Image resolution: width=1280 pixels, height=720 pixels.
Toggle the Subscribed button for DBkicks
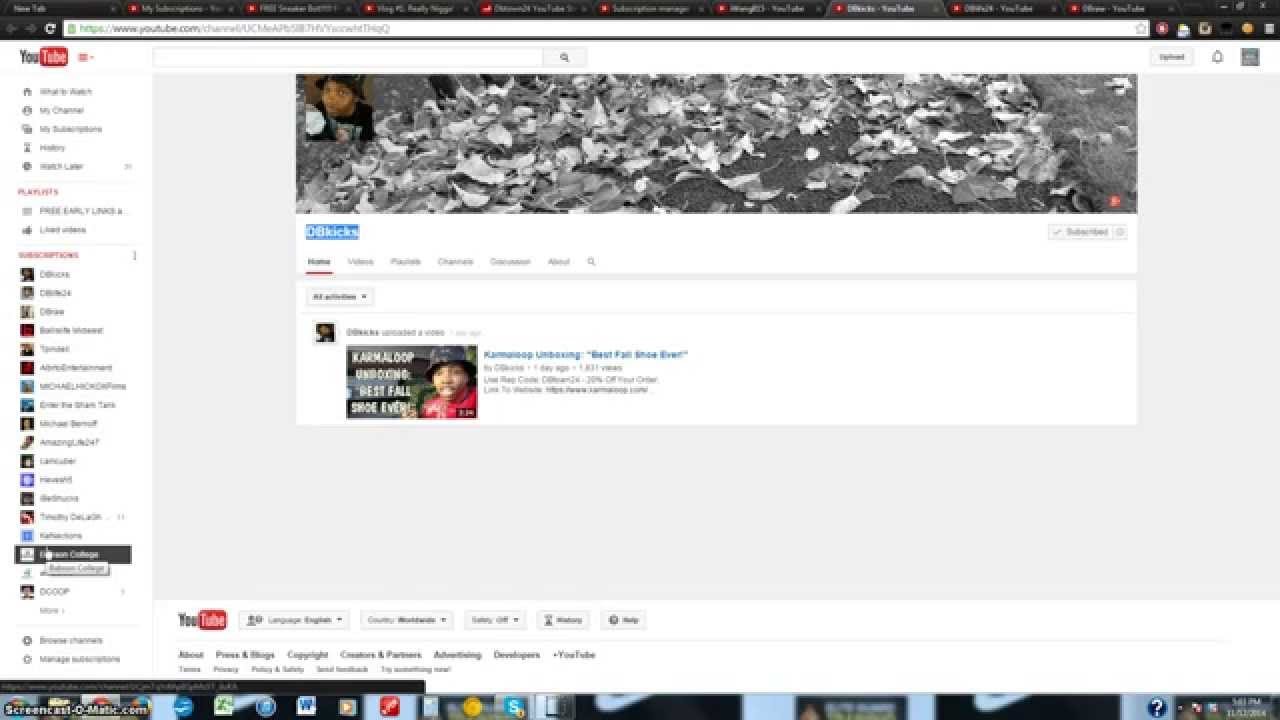pyautogui.click(x=1080, y=232)
